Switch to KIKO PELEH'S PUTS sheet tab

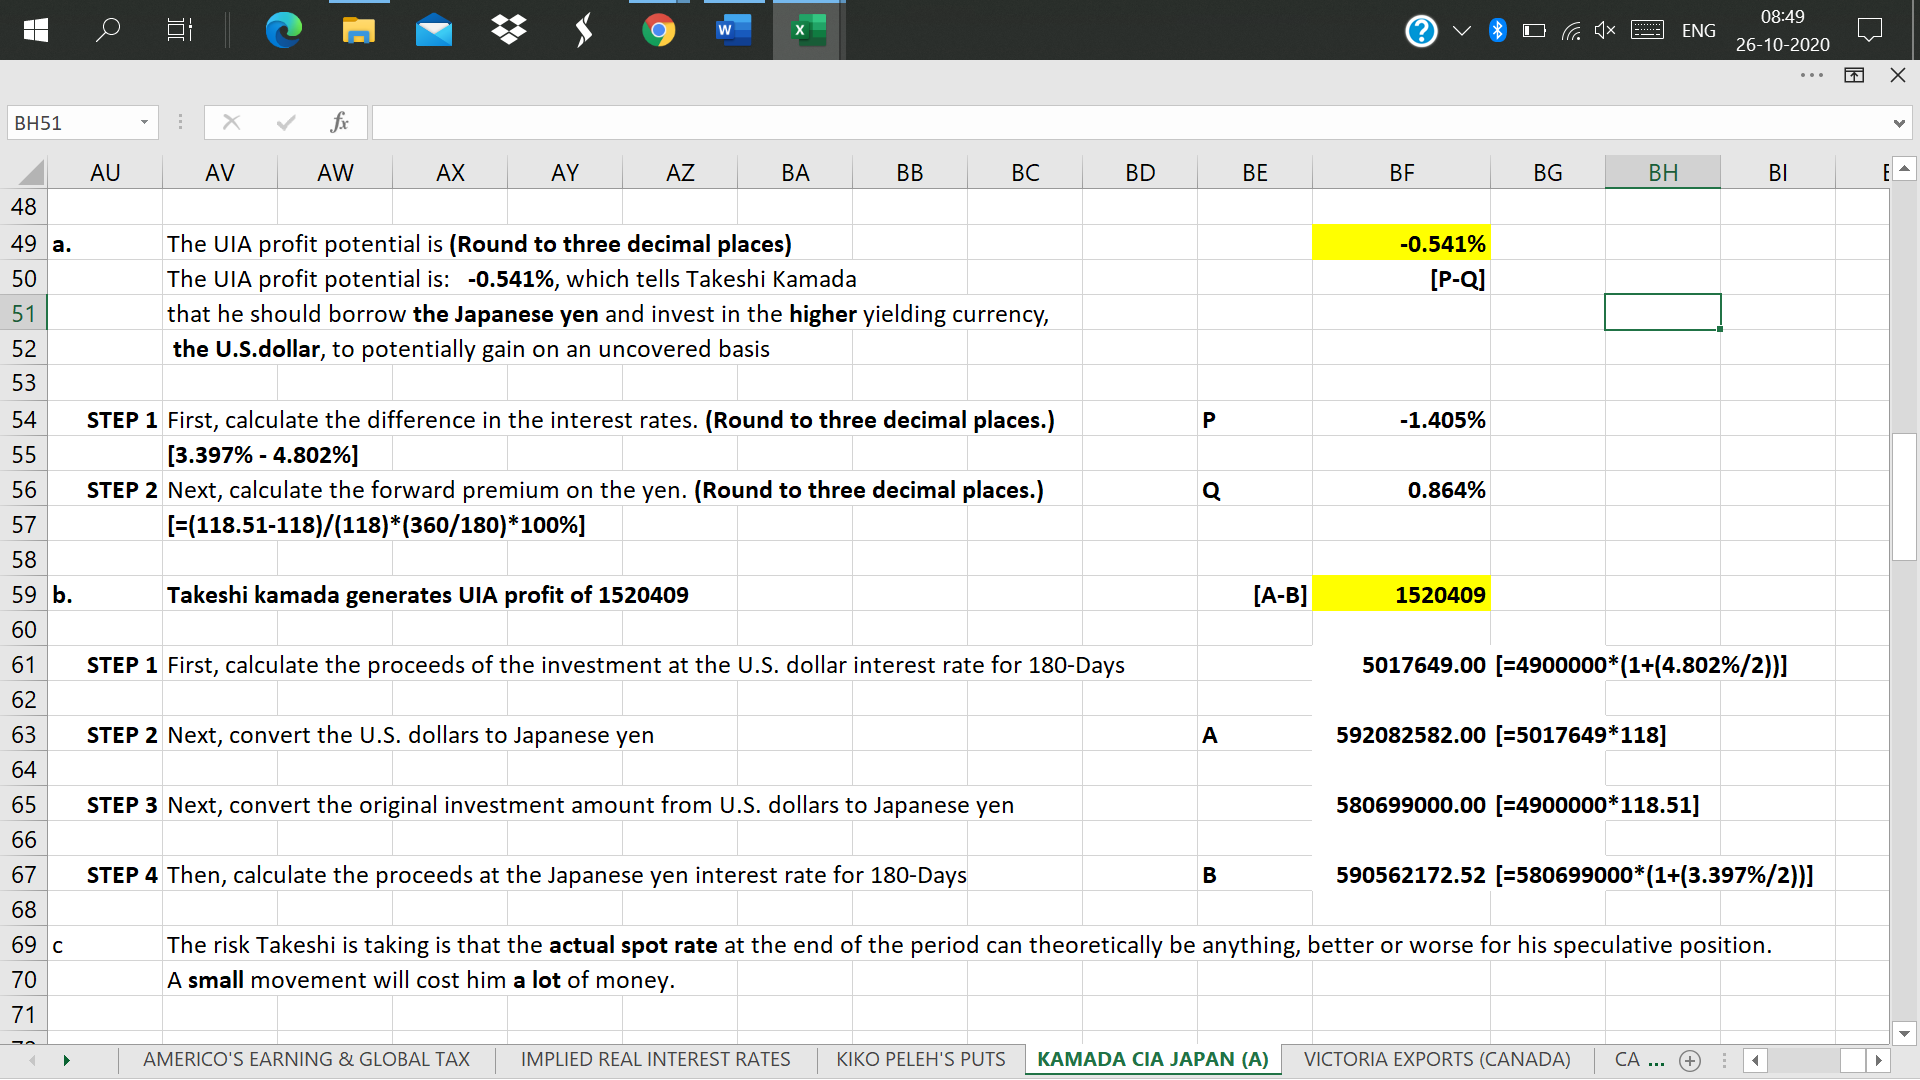pos(920,1059)
